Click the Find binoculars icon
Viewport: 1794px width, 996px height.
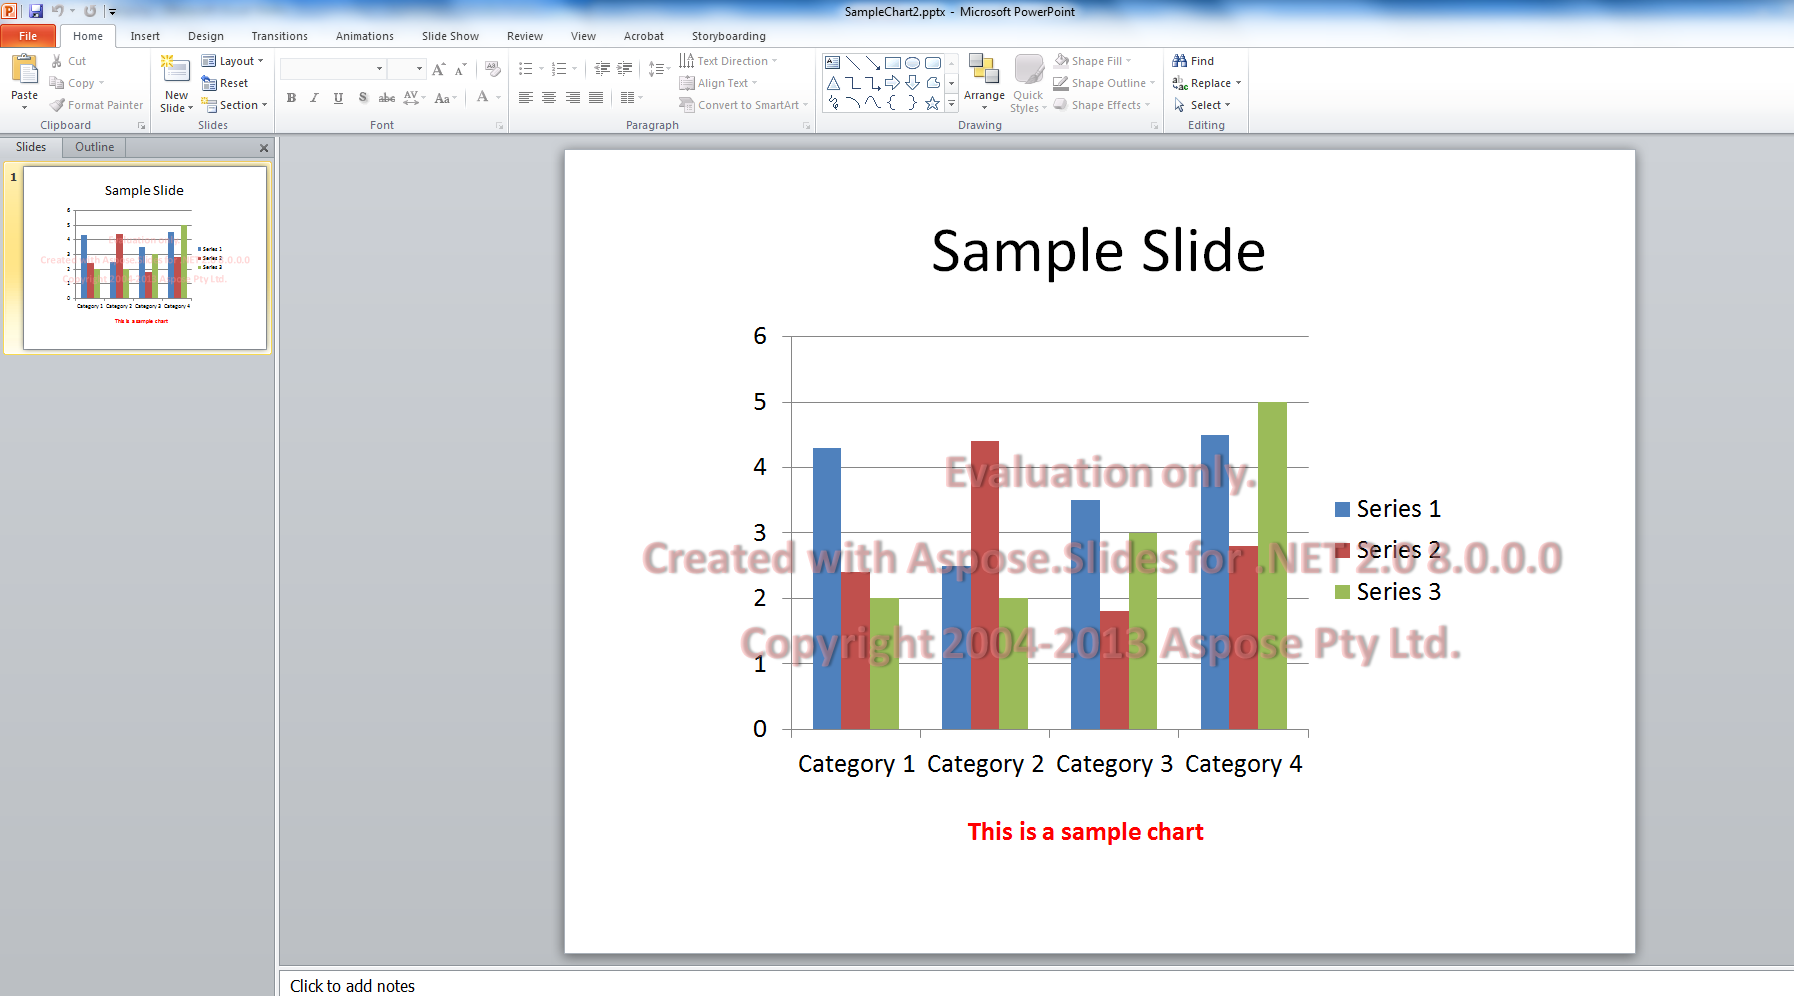click(1180, 61)
